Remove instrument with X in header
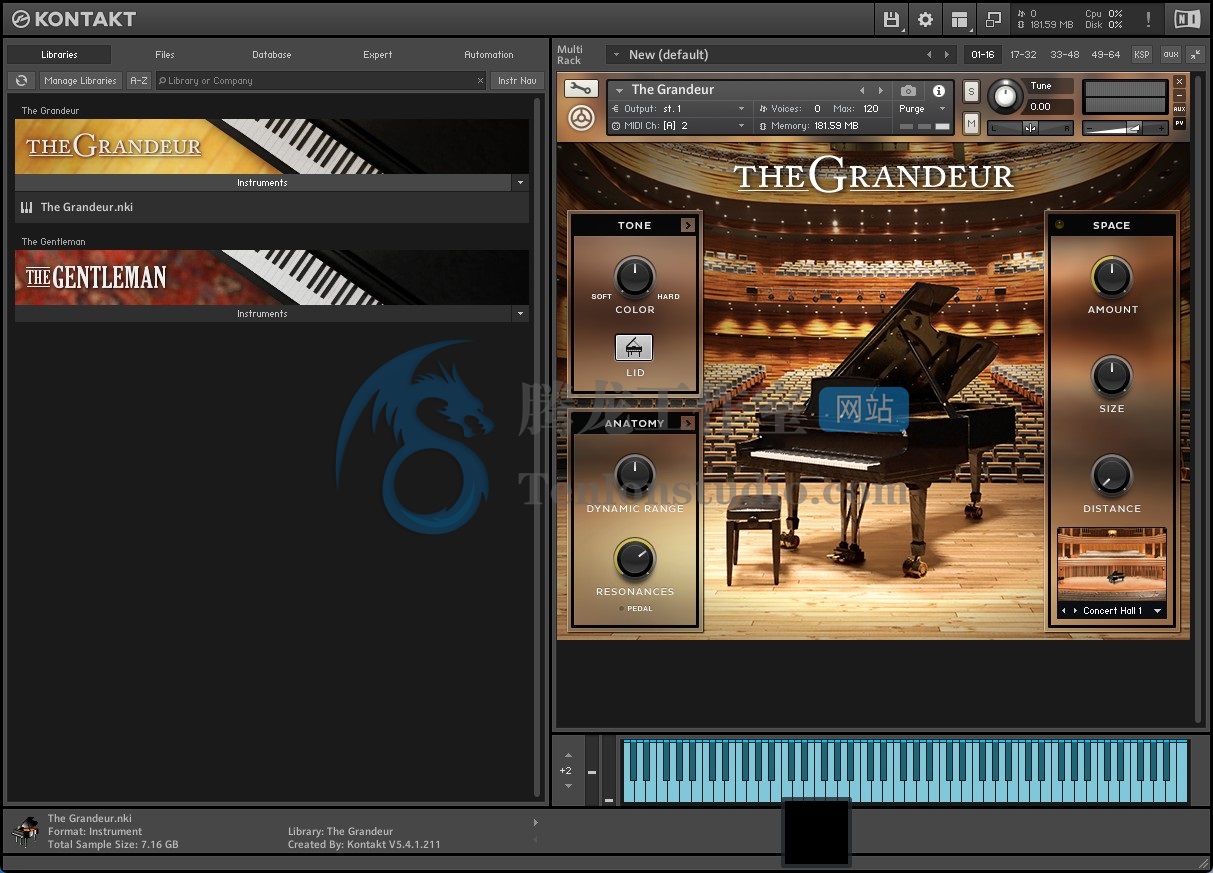This screenshot has height=873, width=1213. (1179, 82)
